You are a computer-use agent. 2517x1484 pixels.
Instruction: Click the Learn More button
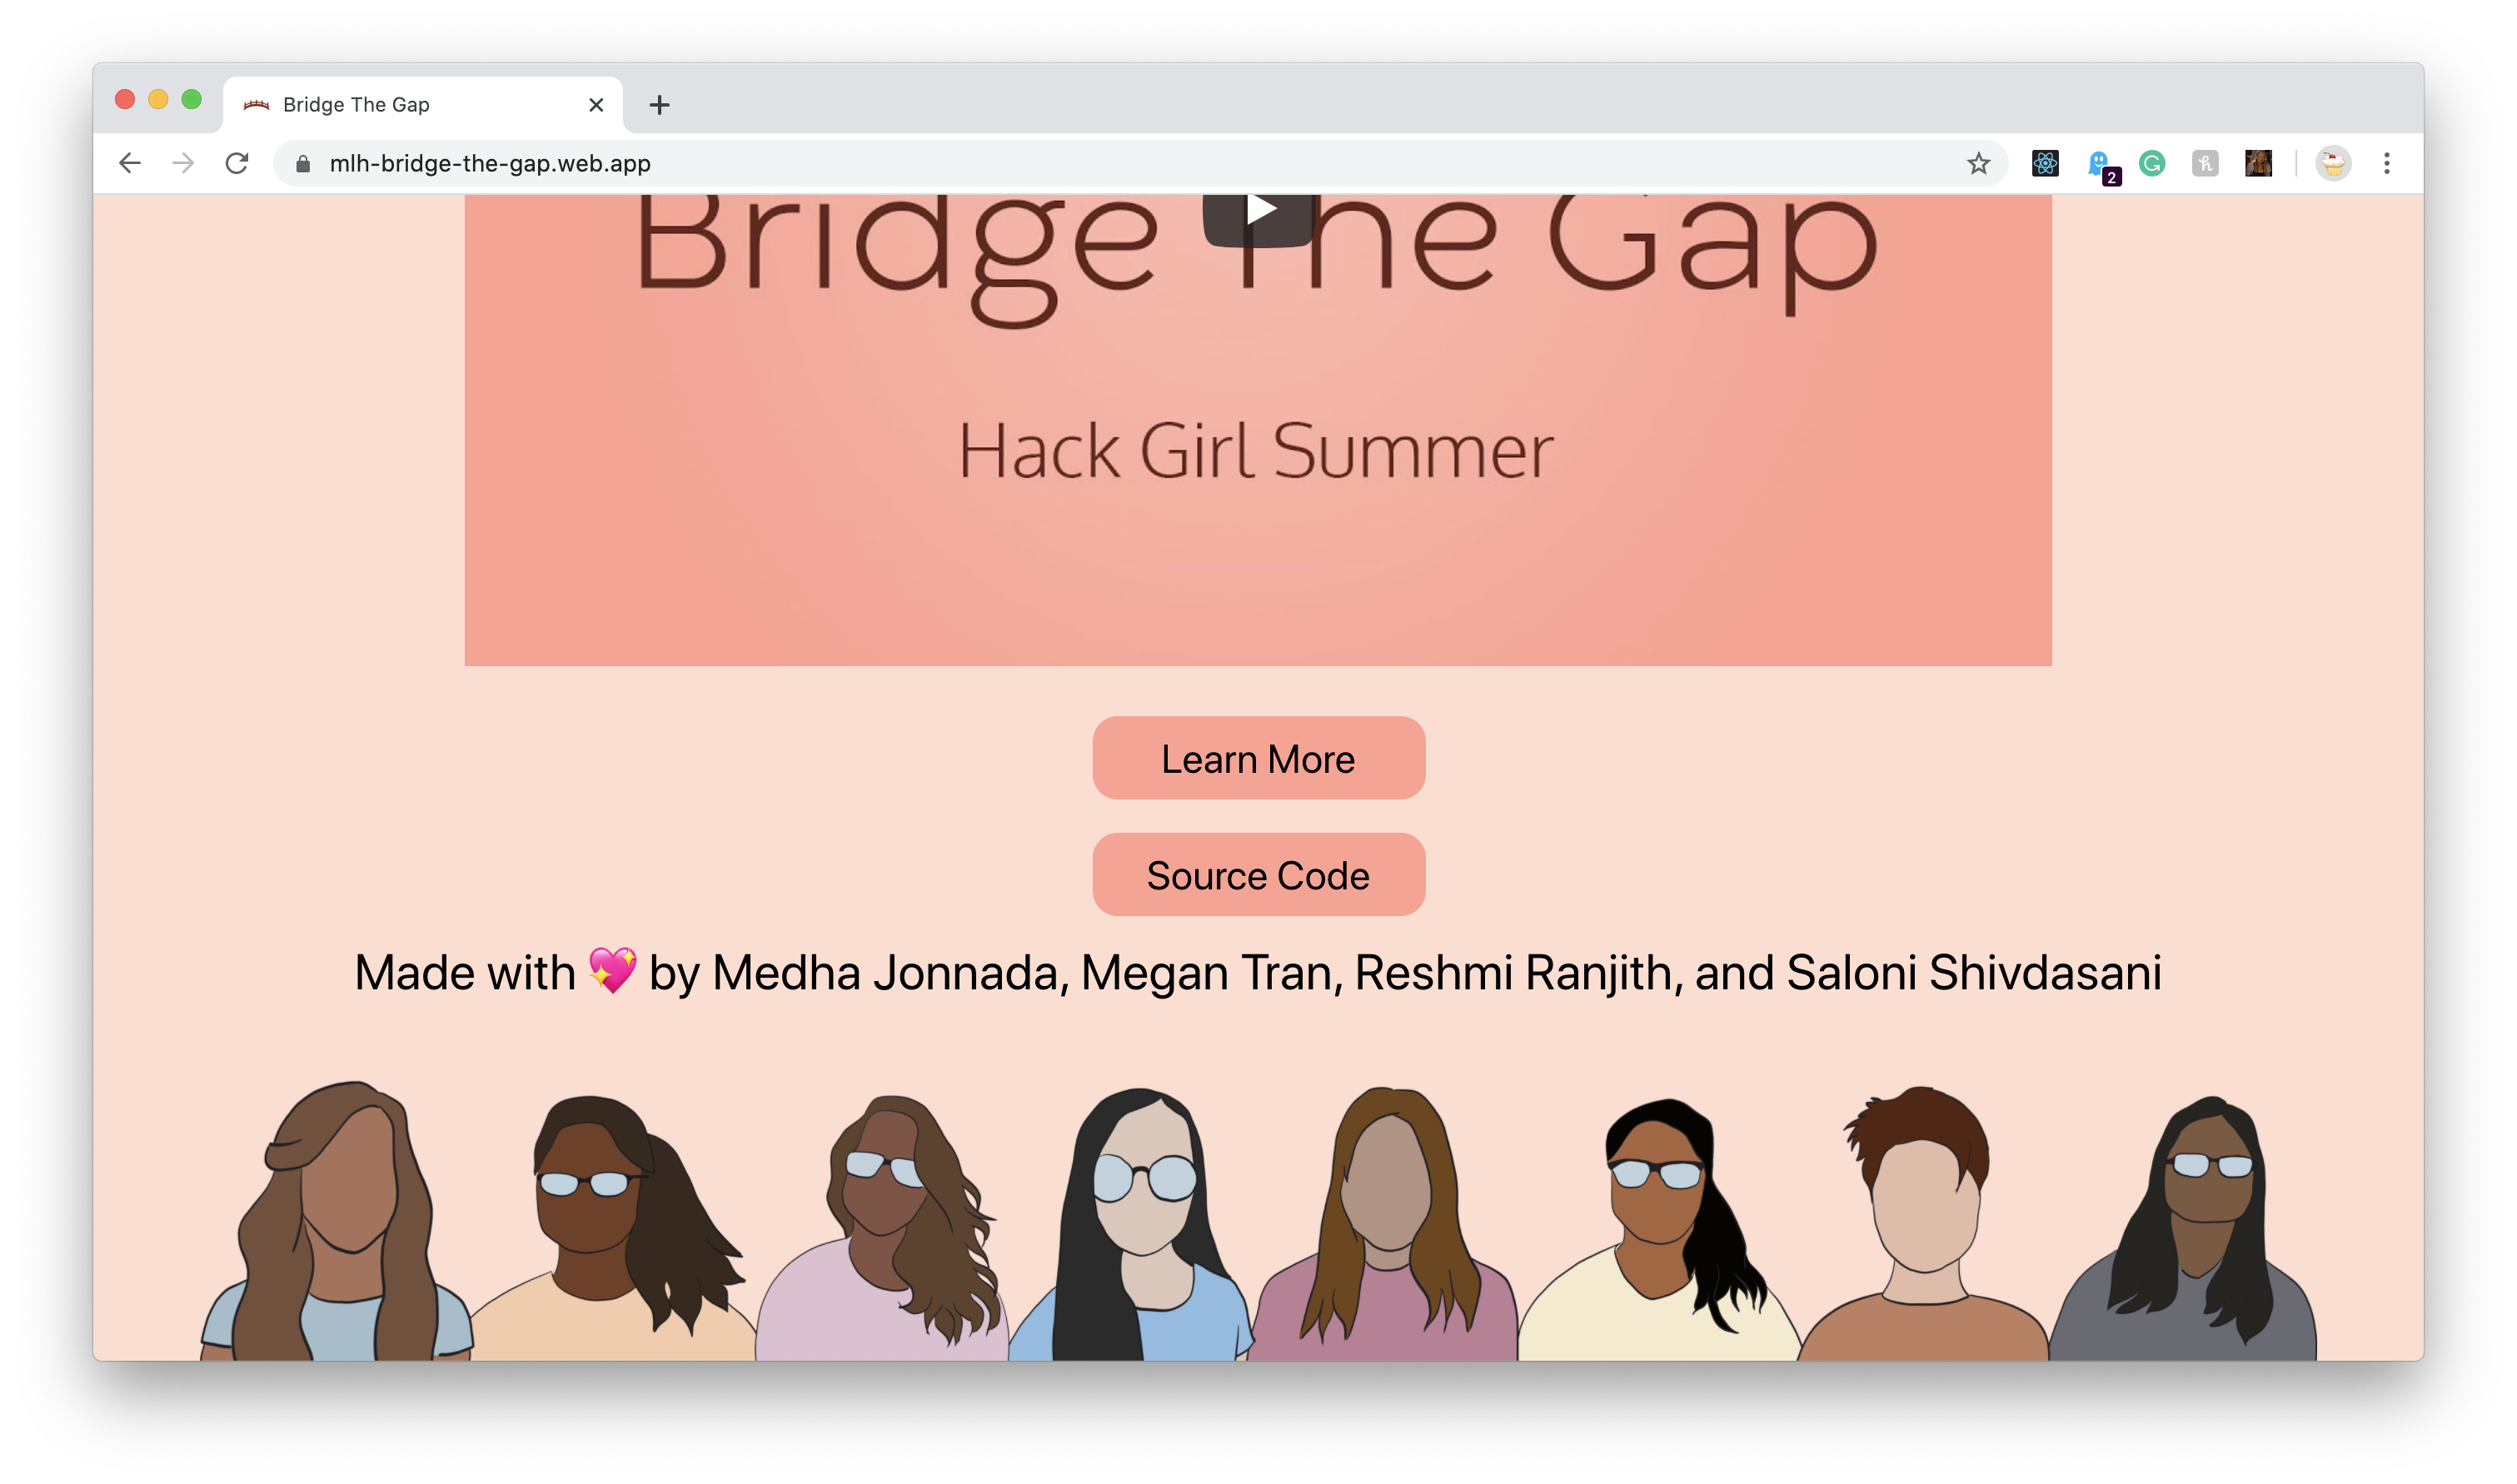(x=1258, y=758)
